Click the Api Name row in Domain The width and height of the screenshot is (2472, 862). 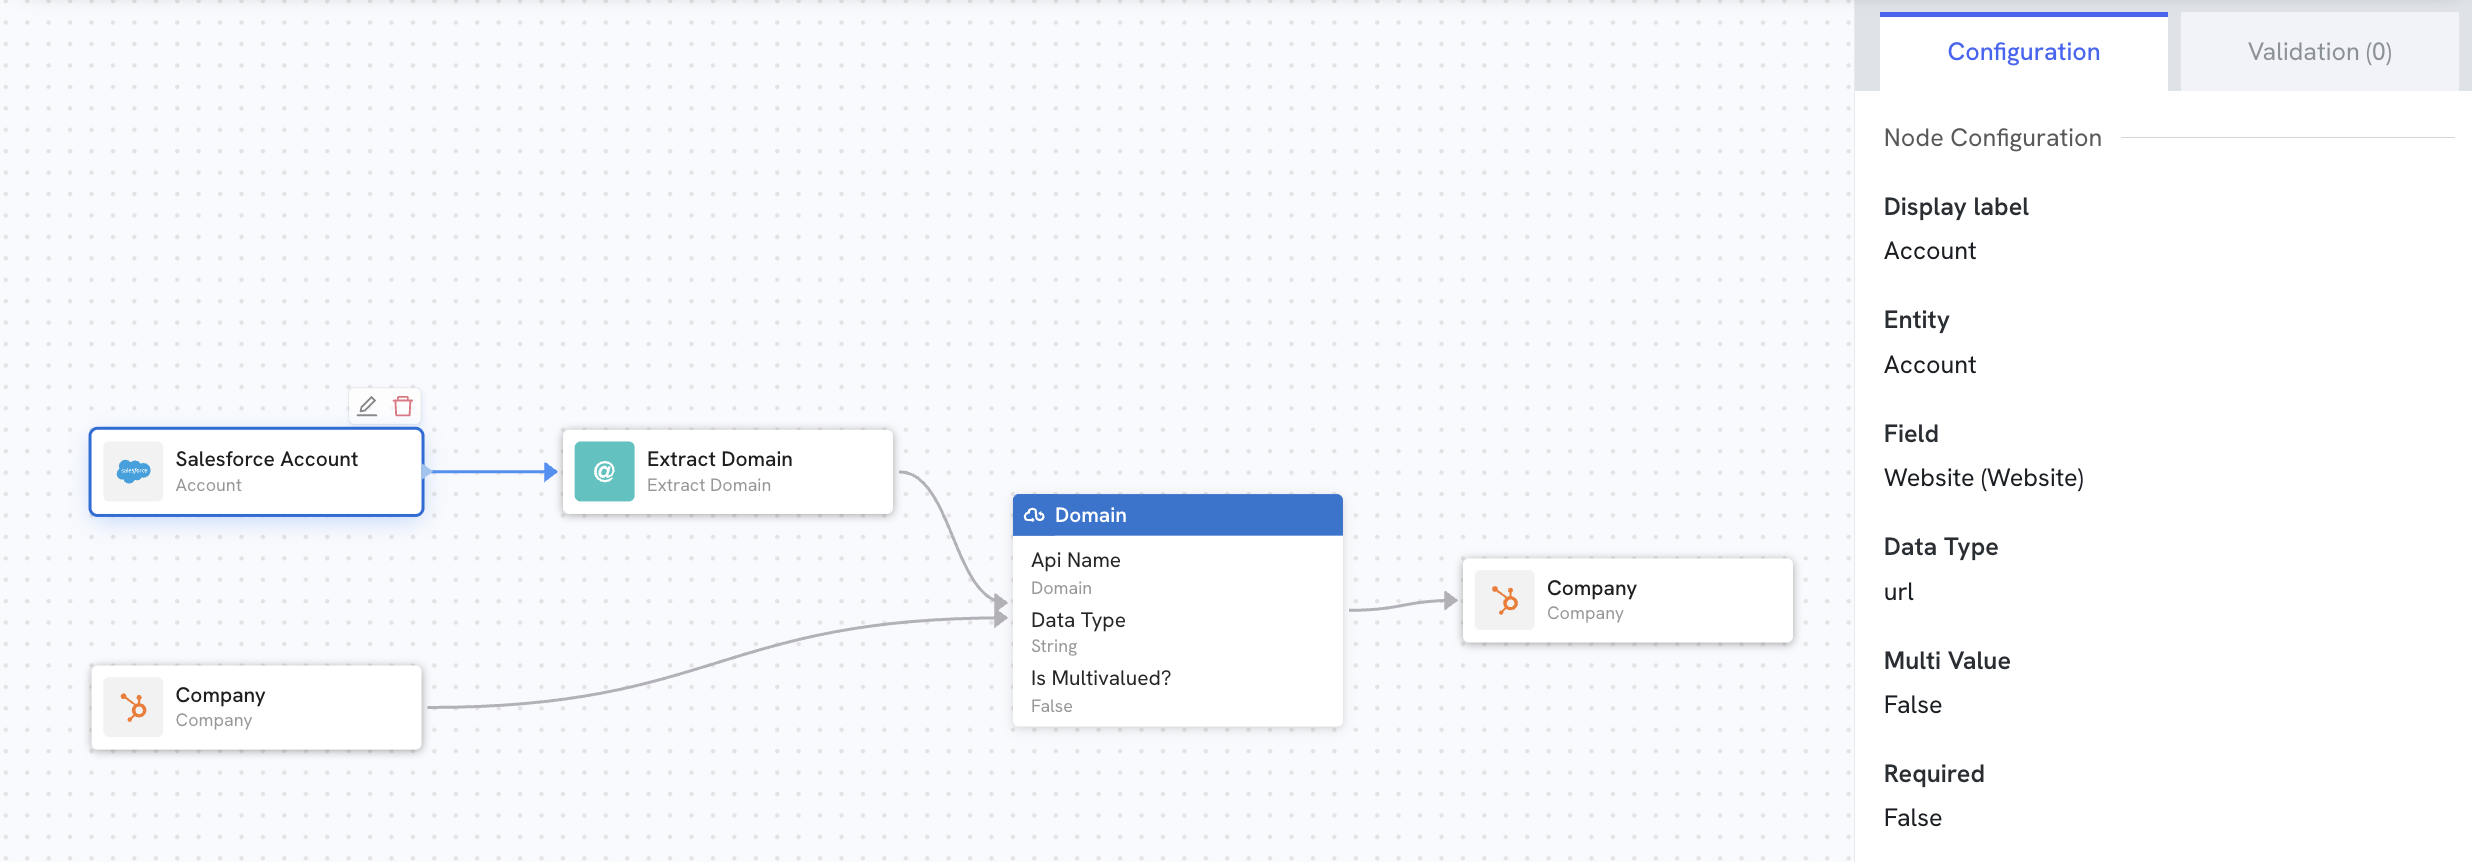[x=1178, y=573]
